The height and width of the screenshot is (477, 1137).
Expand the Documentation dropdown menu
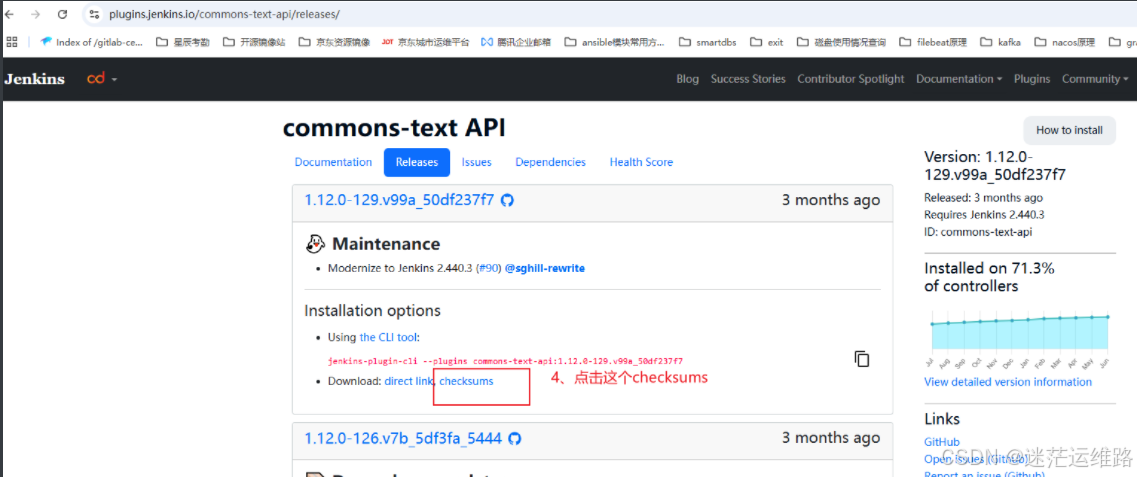pyautogui.click(x=959, y=79)
